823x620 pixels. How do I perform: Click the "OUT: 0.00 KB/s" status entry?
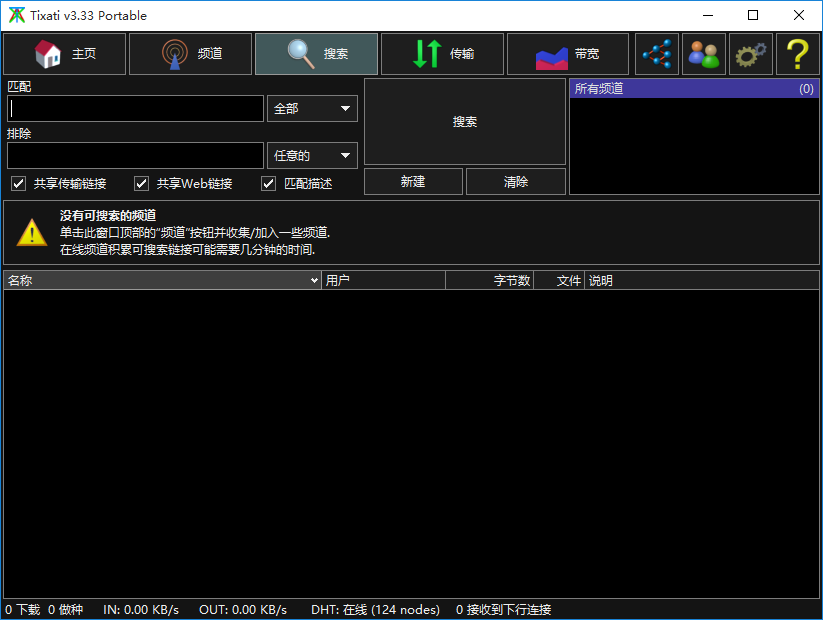[243, 610]
